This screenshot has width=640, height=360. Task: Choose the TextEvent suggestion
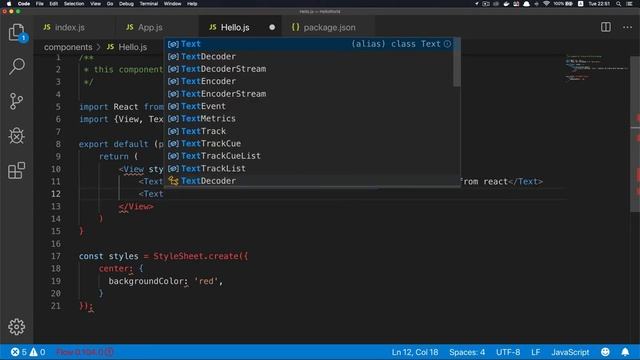[x=310, y=106]
